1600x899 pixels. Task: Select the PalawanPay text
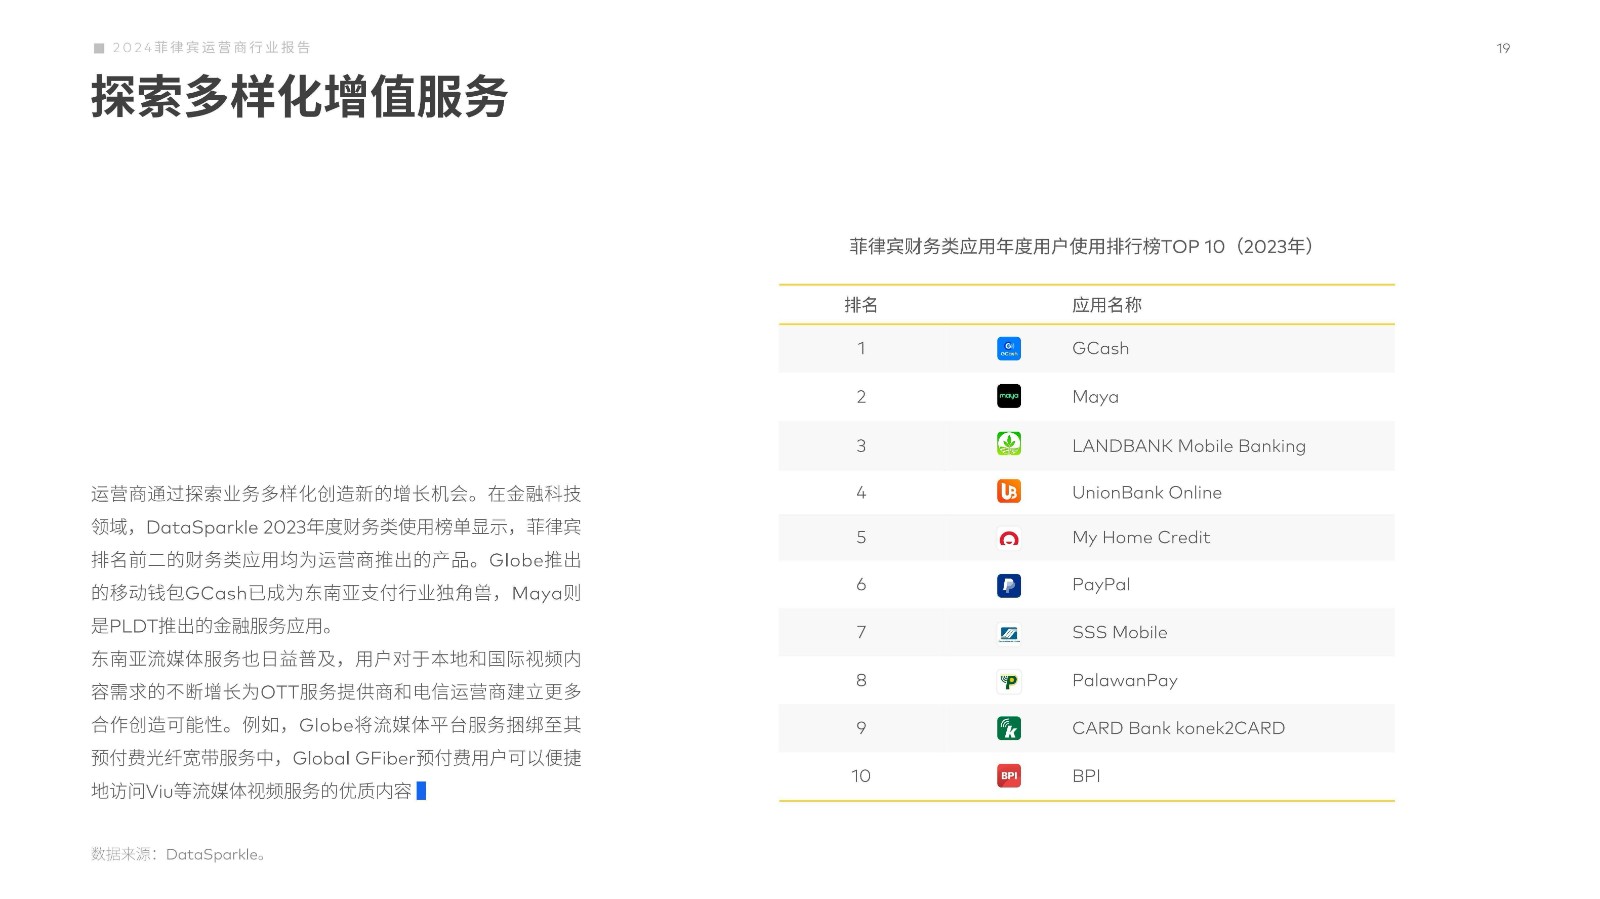point(1125,681)
